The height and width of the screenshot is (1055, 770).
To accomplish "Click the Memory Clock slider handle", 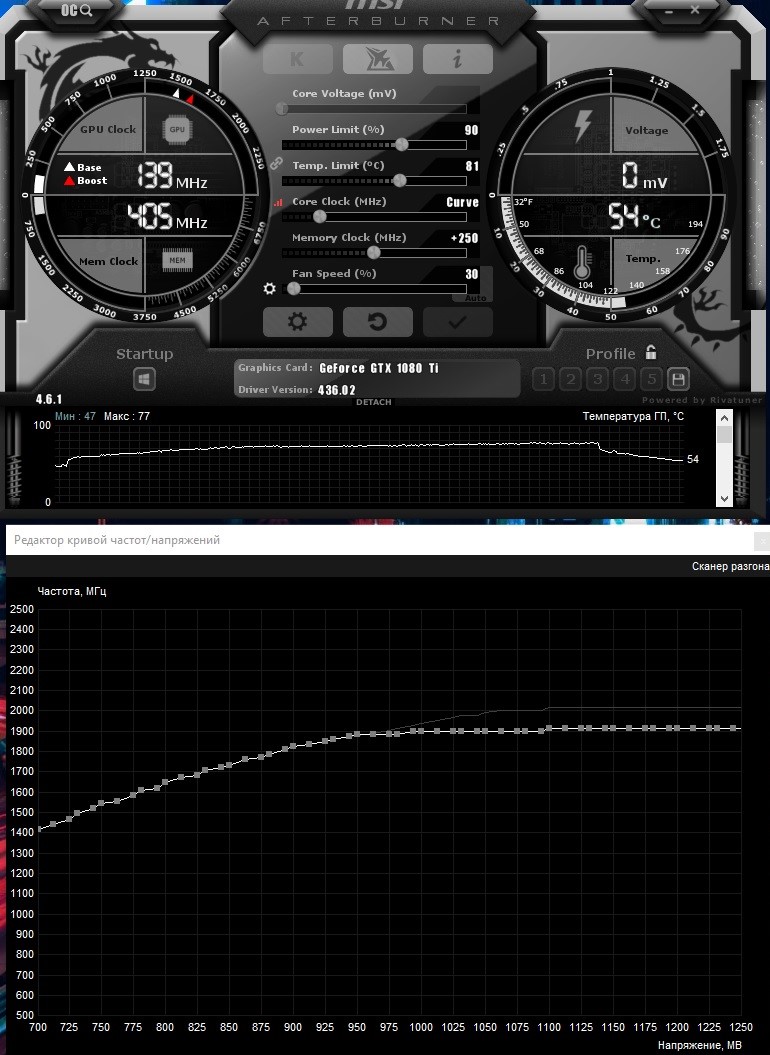I will tap(374, 252).
